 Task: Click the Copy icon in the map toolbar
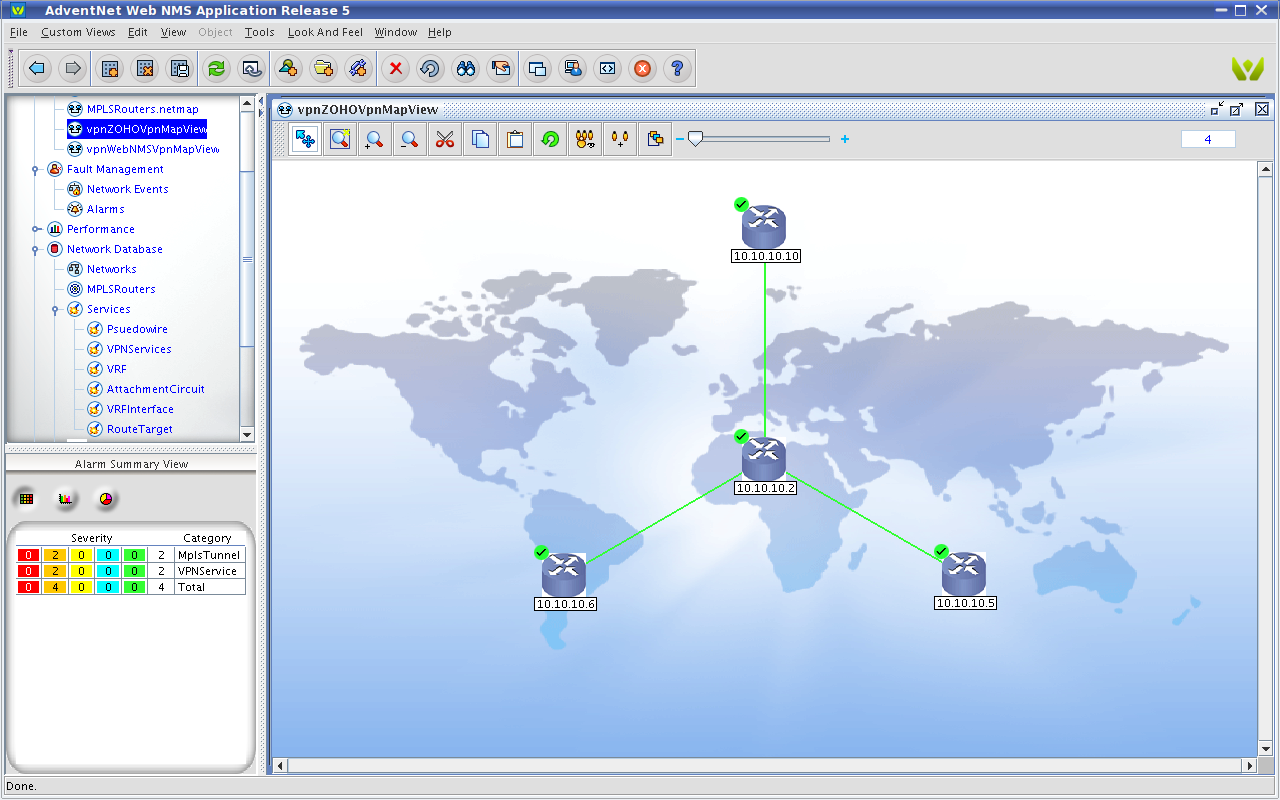click(x=480, y=140)
